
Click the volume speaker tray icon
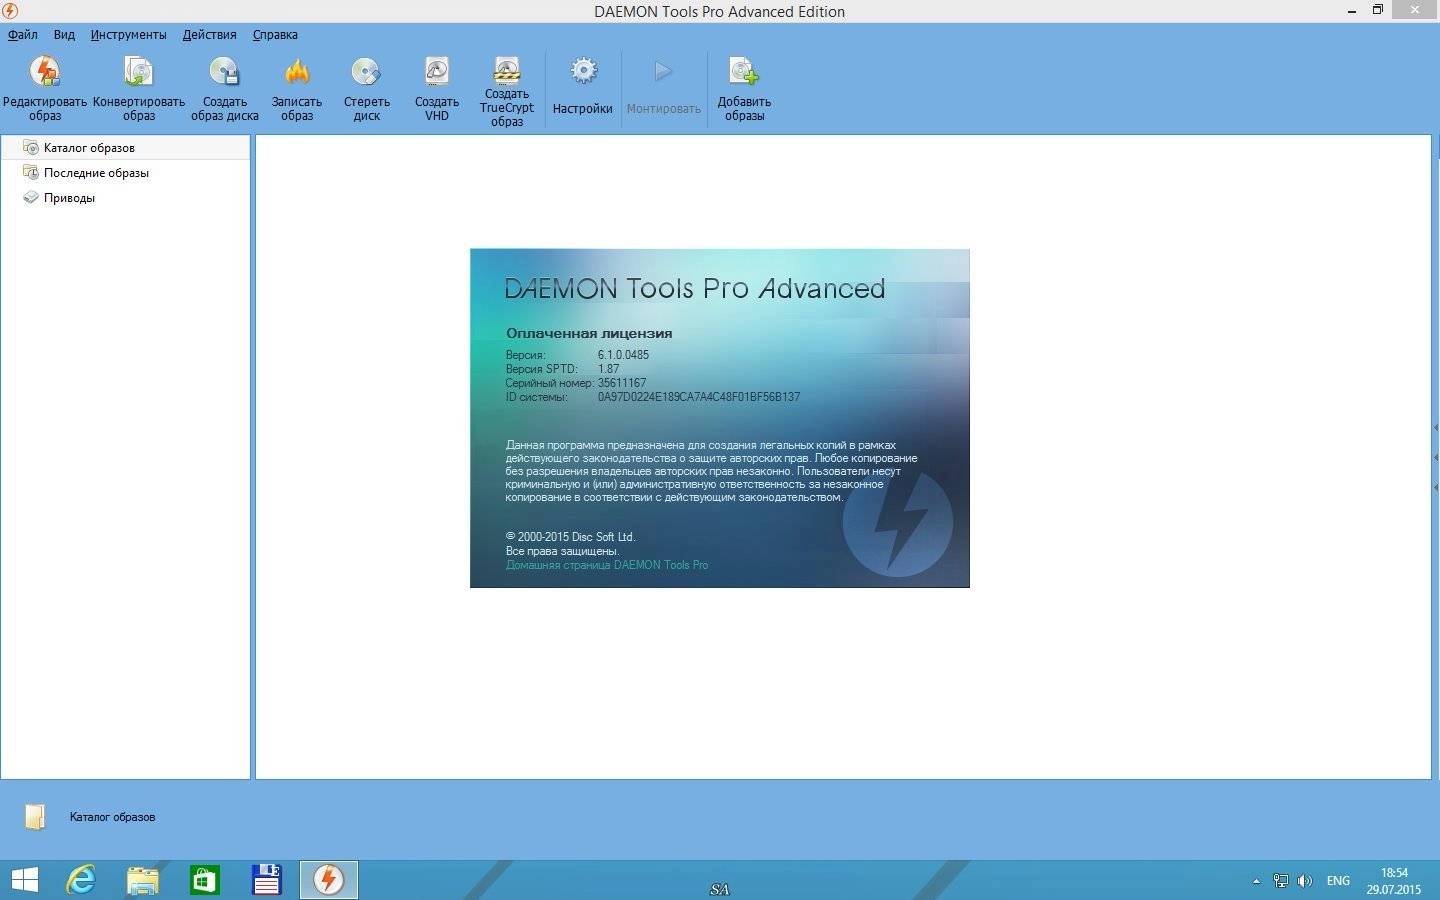click(x=1304, y=881)
